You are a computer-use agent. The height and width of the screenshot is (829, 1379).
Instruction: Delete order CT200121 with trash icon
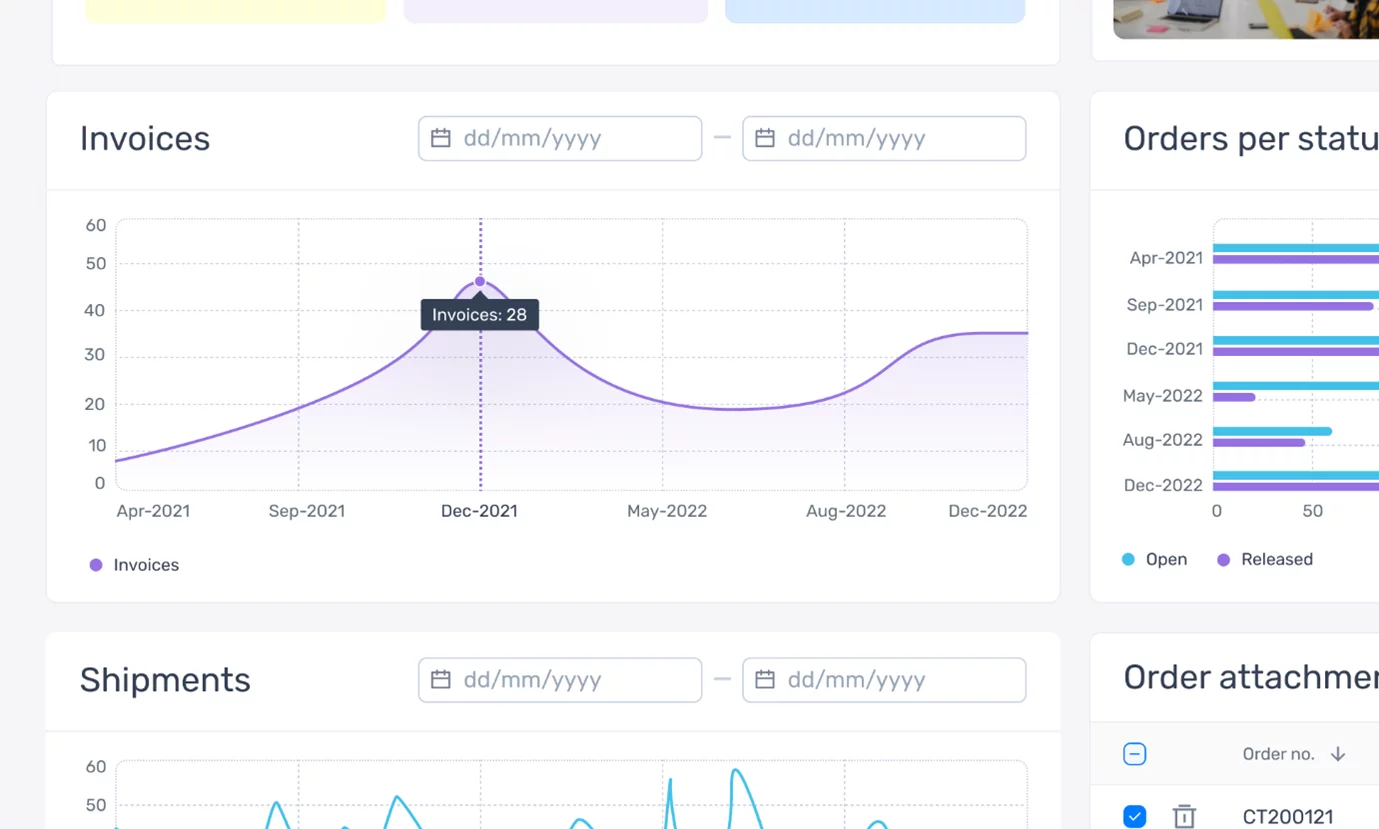point(1184,816)
